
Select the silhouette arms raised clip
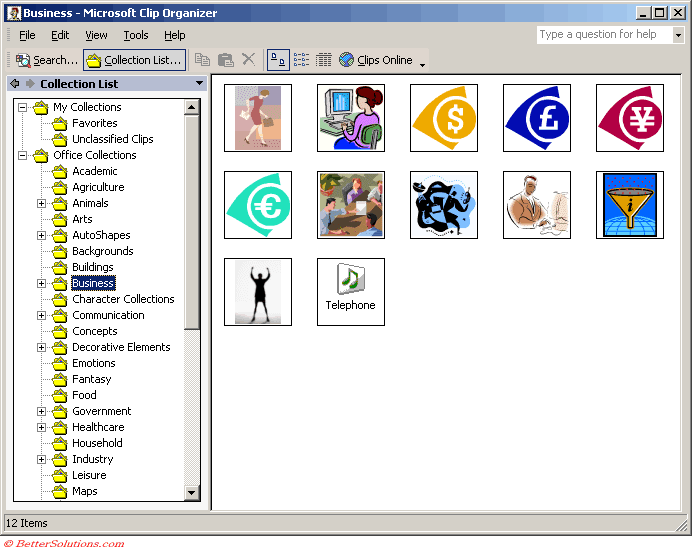click(258, 292)
